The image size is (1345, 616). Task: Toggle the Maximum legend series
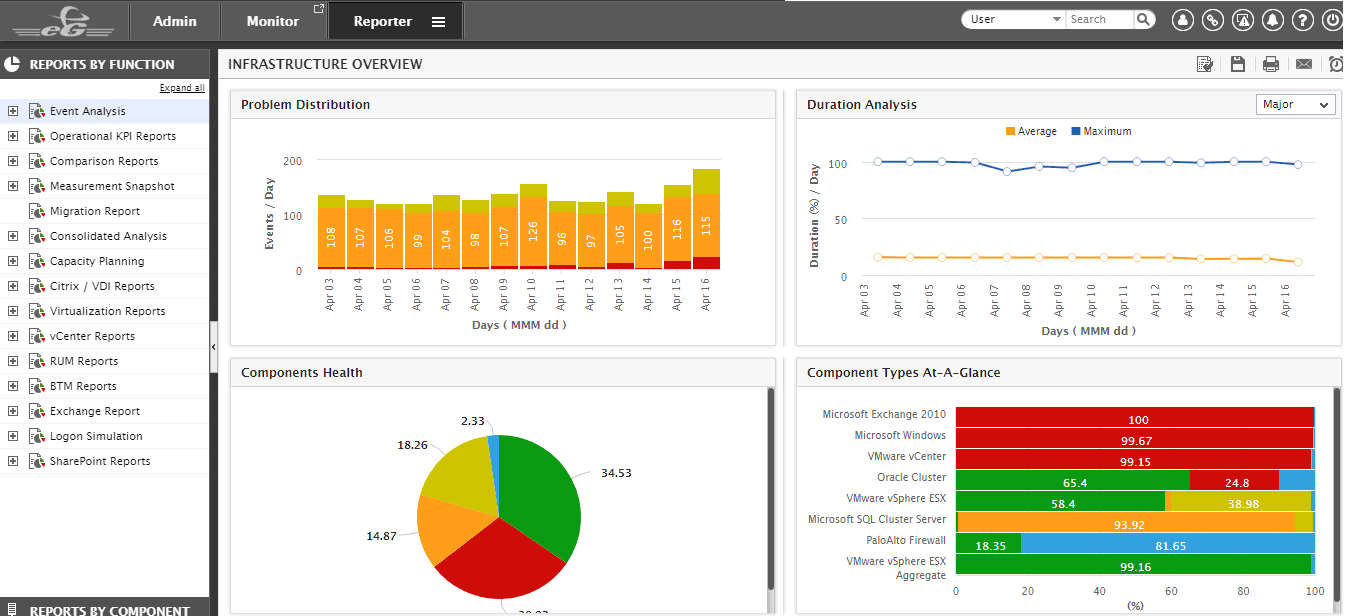coord(1101,131)
